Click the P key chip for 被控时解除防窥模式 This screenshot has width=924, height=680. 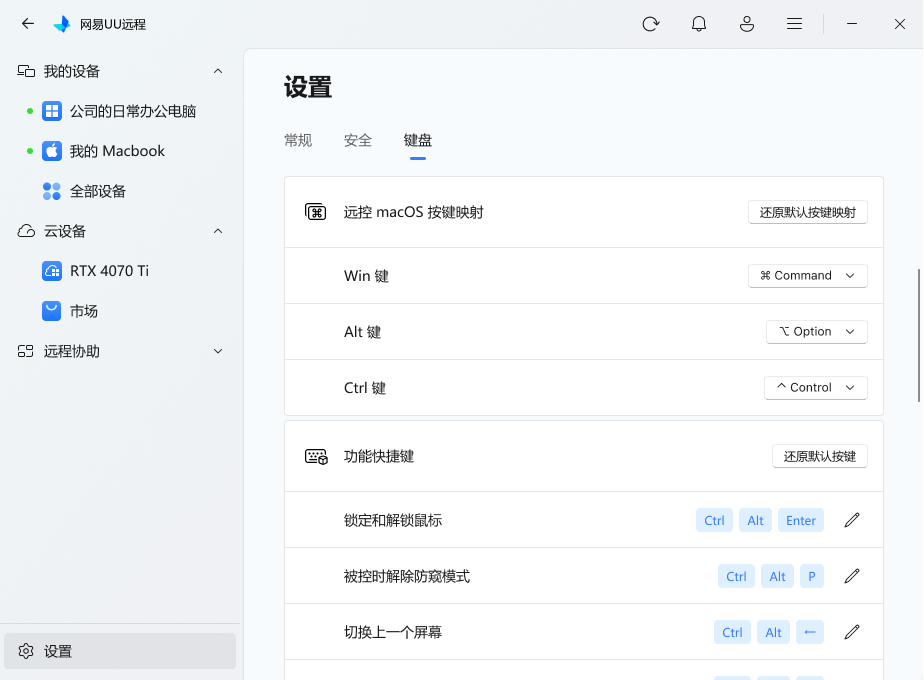click(x=811, y=576)
